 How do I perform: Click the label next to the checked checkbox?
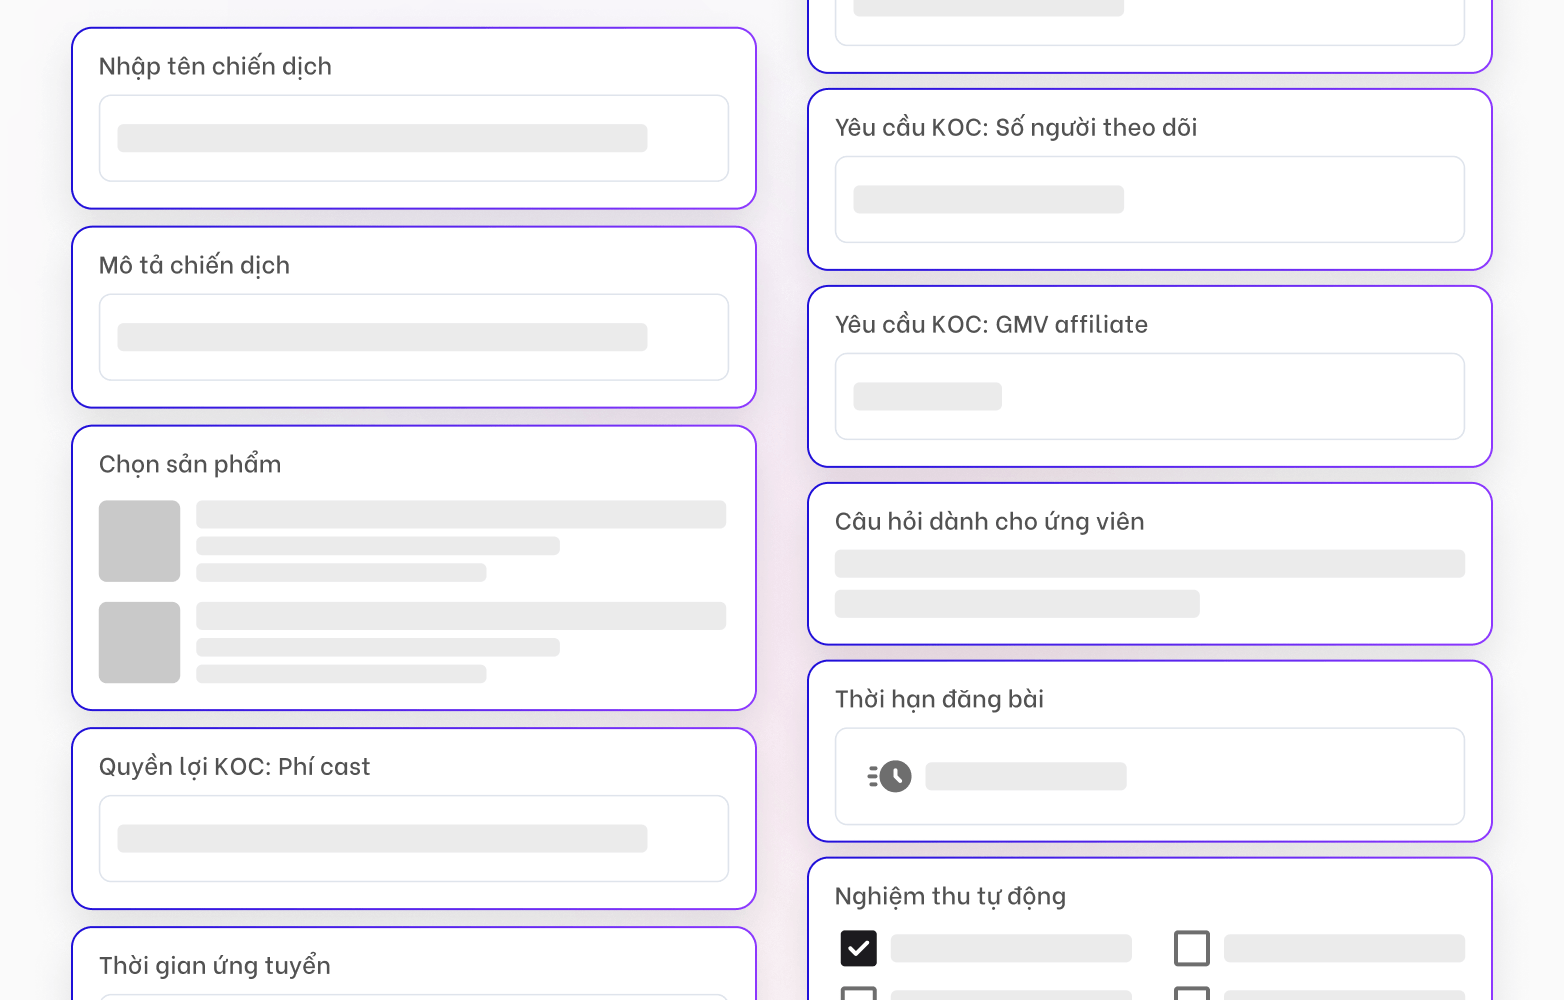pyautogui.click(x=1011, y=948)
